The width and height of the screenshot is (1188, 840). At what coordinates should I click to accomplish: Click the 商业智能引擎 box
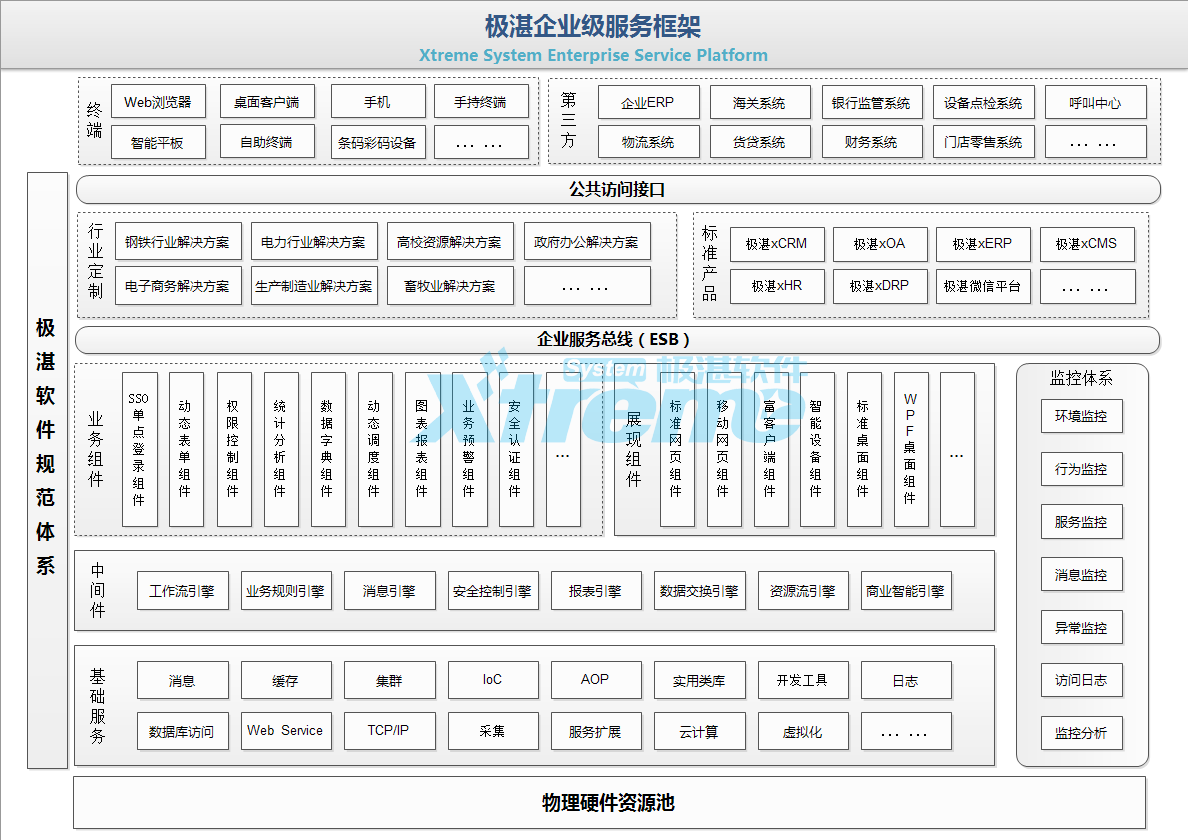pos(905,591)
